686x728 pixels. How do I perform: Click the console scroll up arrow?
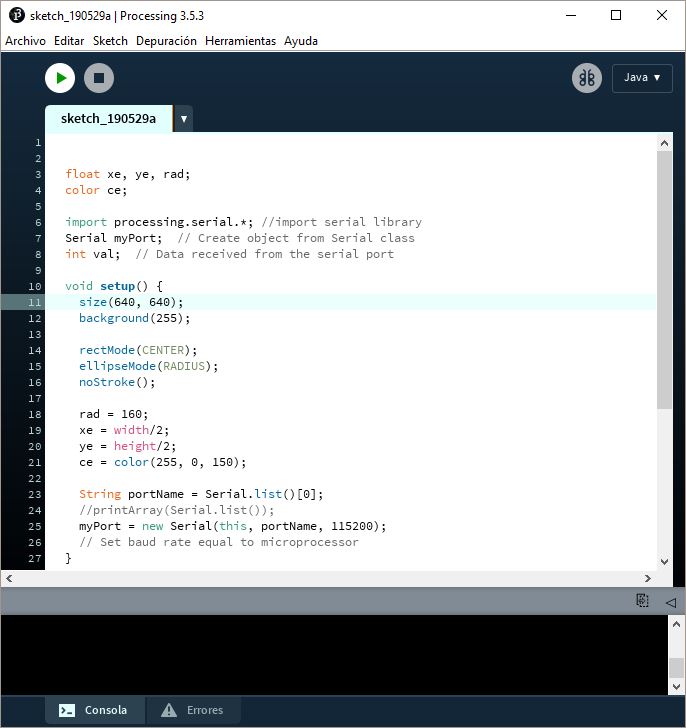[676, 624]
